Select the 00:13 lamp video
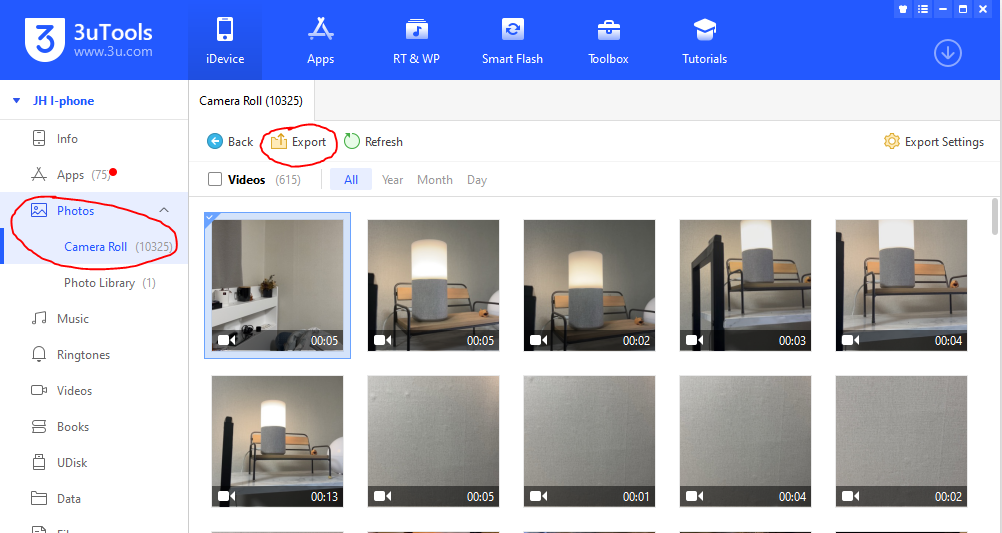Image resolution: width=1002 pixels, height=533 pixels. (x=277, y=441)
